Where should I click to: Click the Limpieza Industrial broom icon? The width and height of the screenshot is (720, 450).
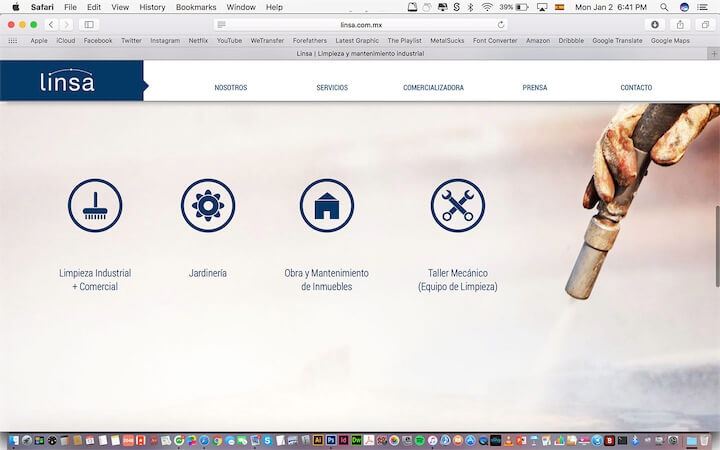(x=95, y=206)
